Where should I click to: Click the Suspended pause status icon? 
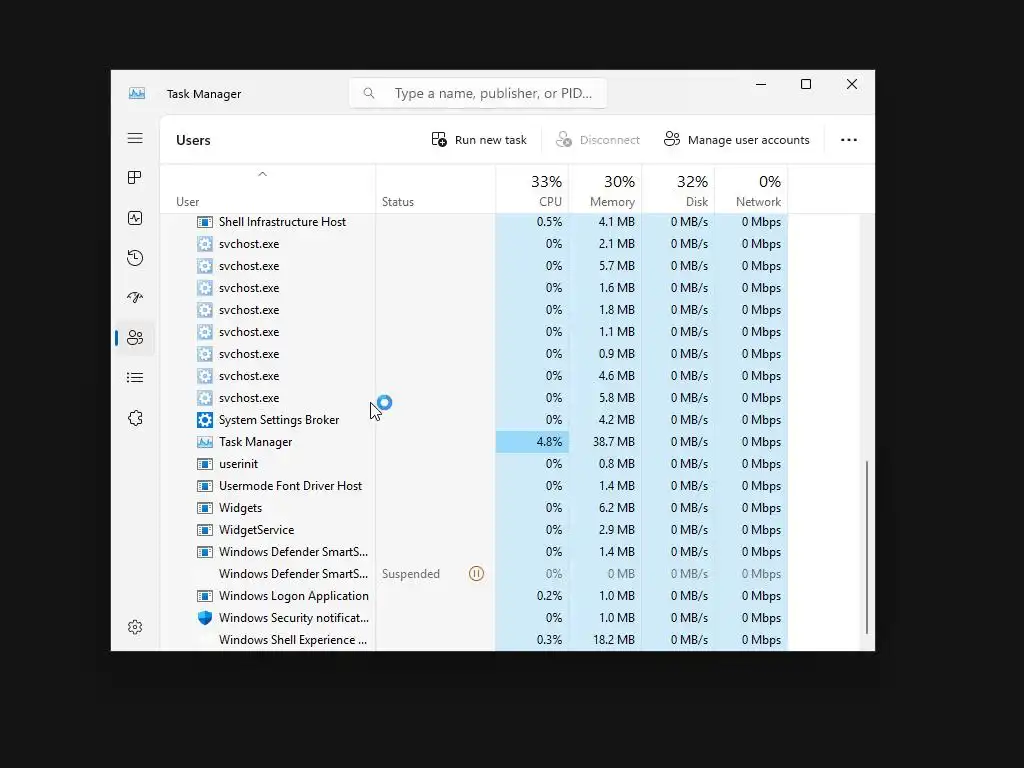coord(477,574)
